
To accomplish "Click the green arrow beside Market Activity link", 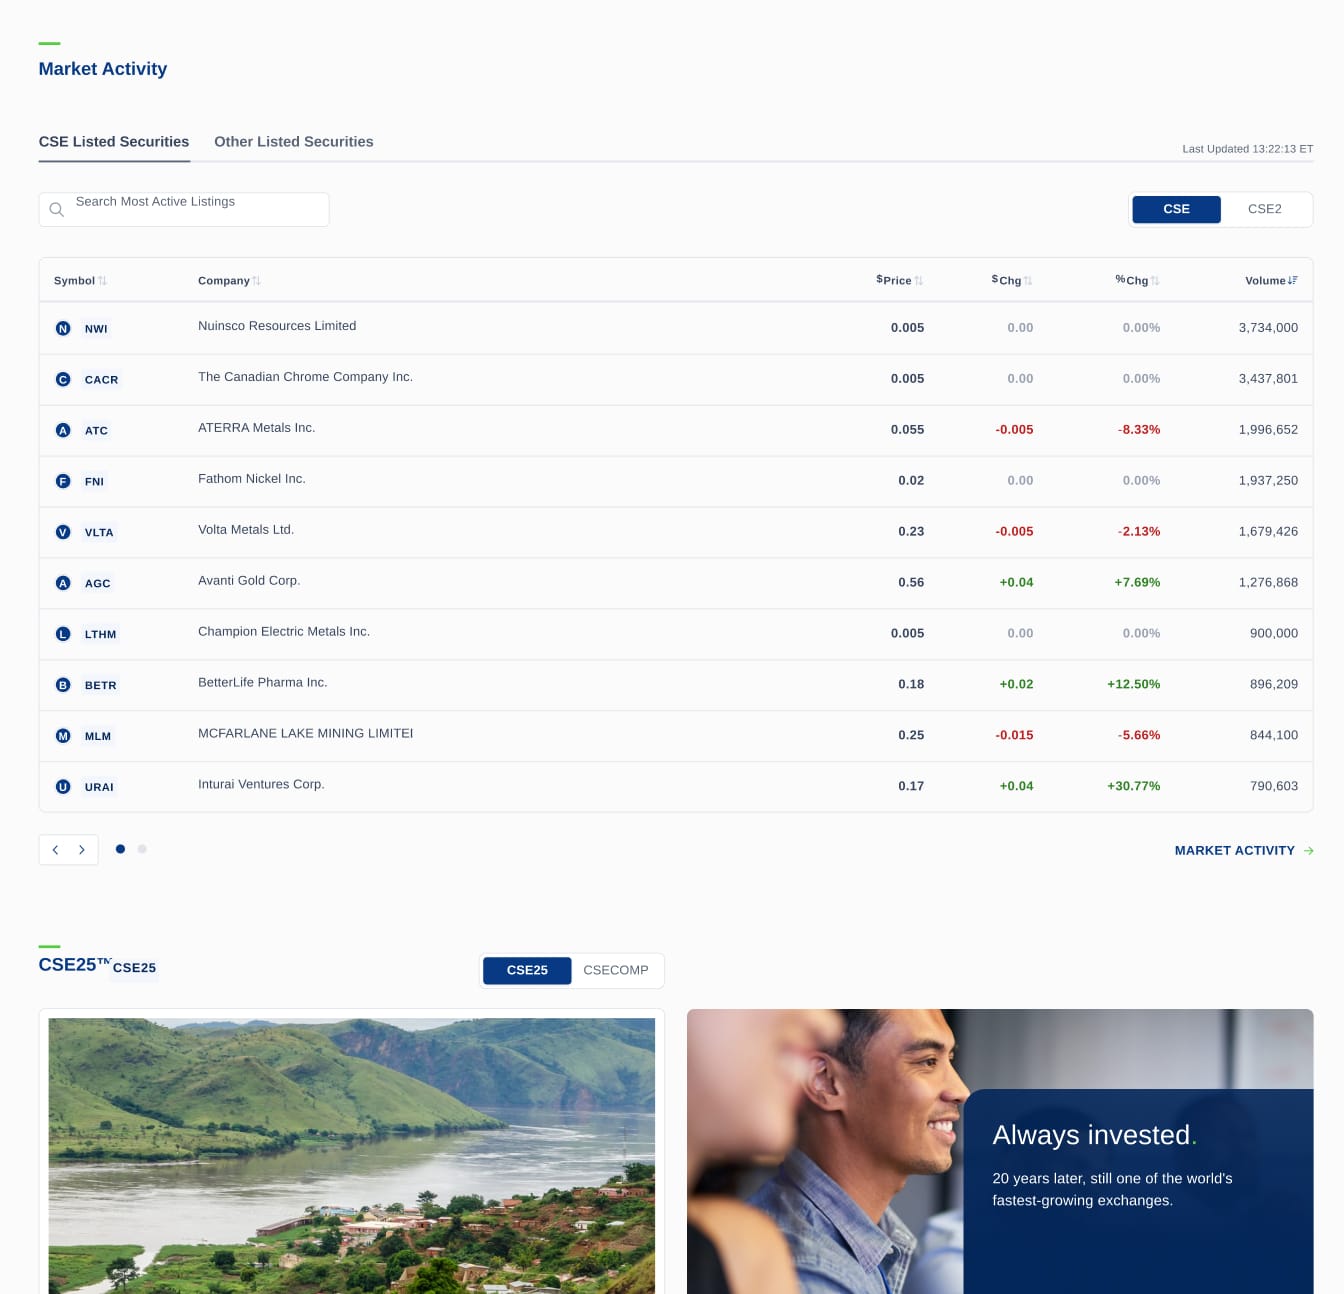I will 1309,851.
